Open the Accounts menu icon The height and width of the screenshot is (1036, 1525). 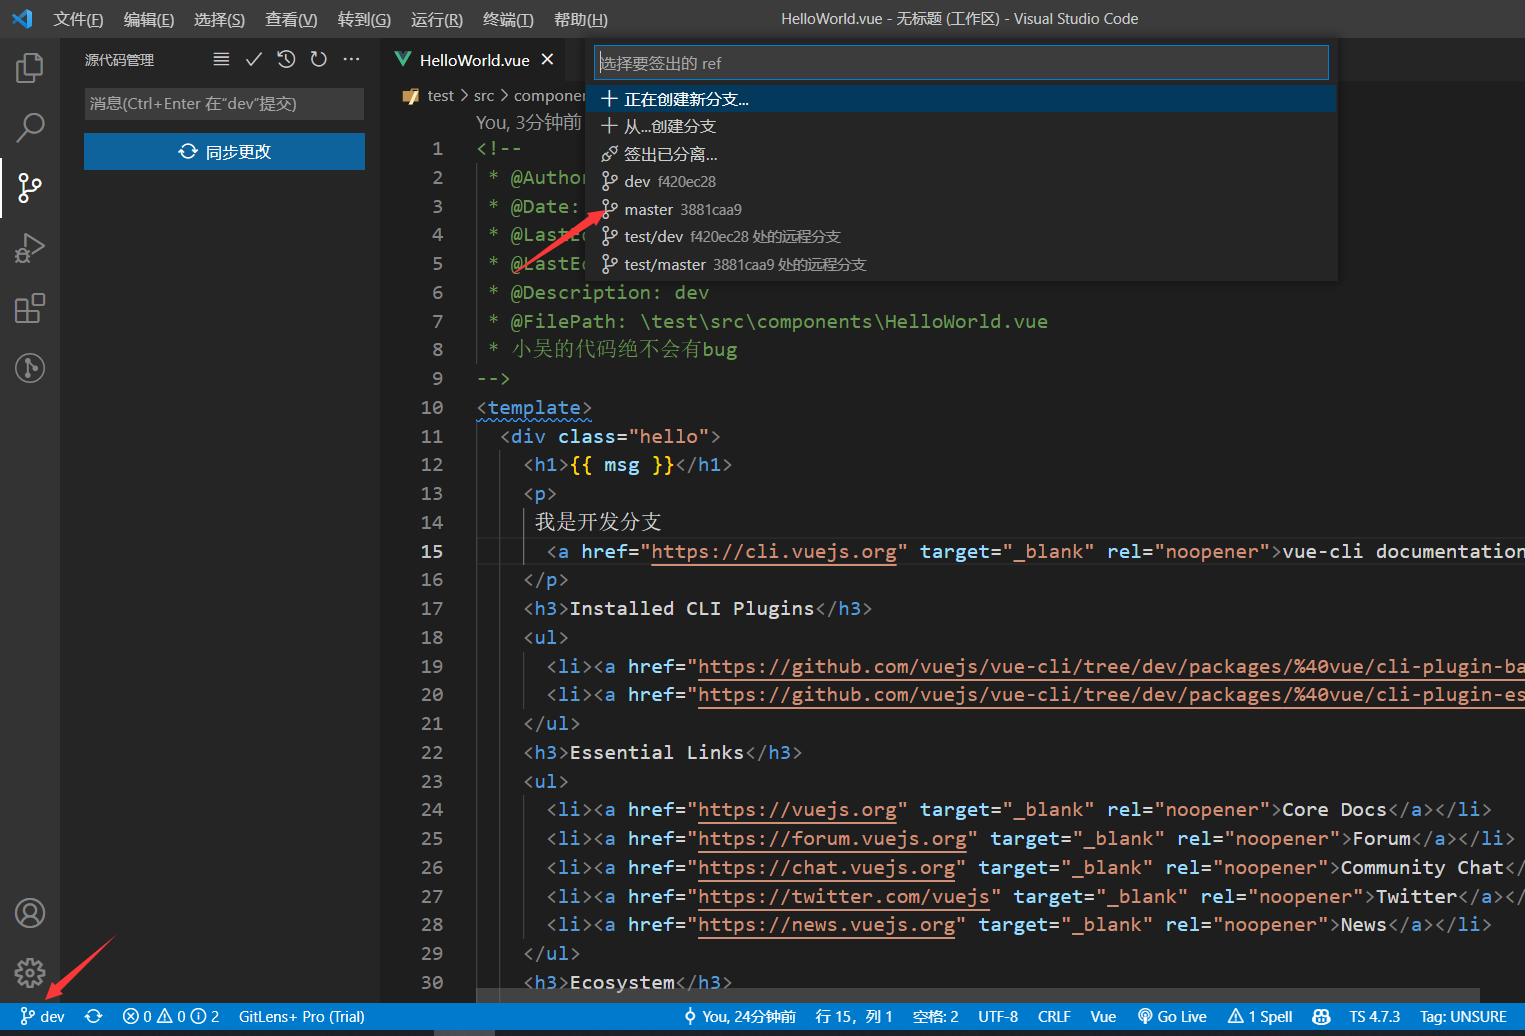point(30,913)
